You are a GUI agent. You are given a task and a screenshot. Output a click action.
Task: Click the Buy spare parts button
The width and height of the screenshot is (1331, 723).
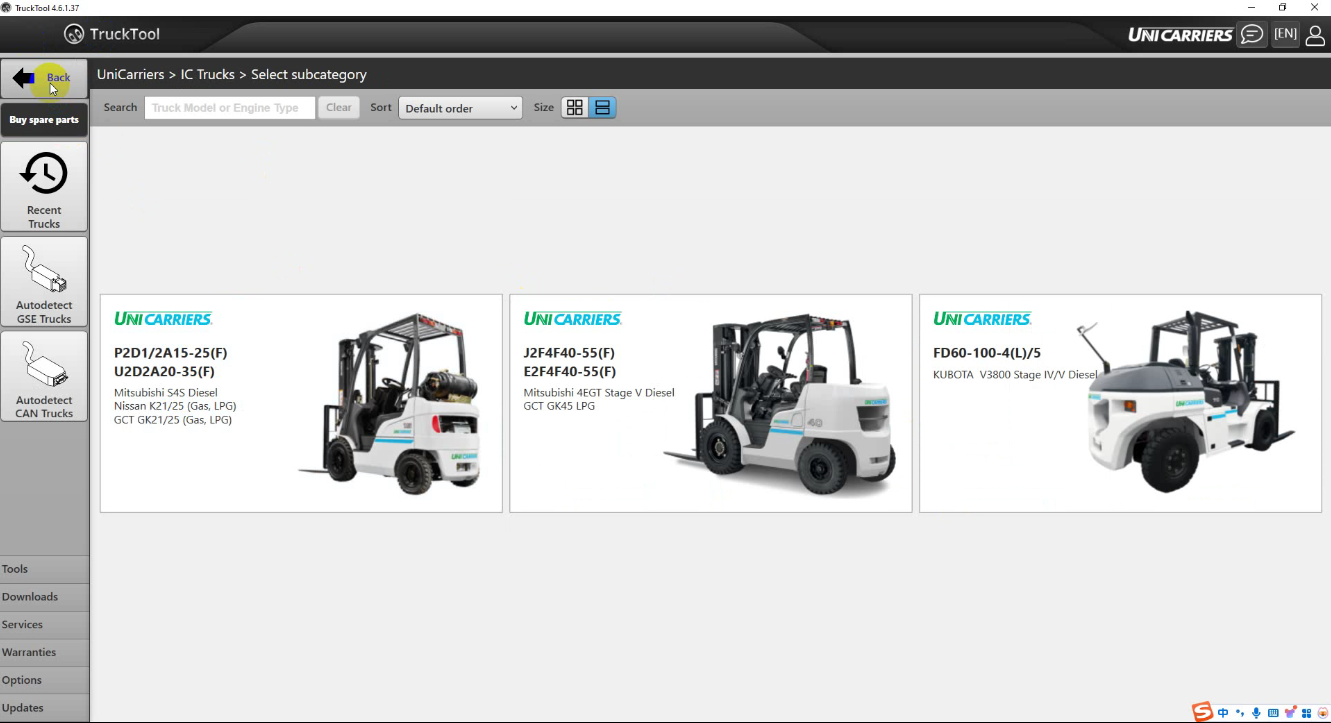pyautogui.click(x=44, y=120)
